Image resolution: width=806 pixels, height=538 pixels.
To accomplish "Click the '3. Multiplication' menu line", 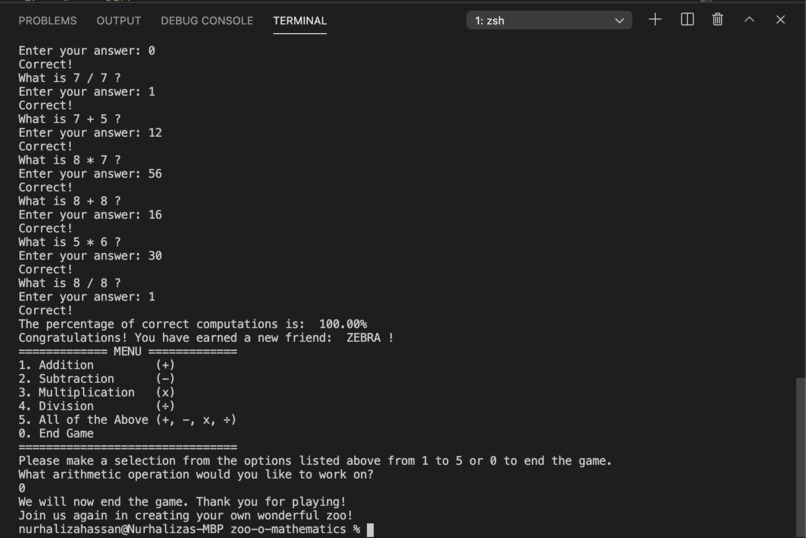I will coord(97,393).
